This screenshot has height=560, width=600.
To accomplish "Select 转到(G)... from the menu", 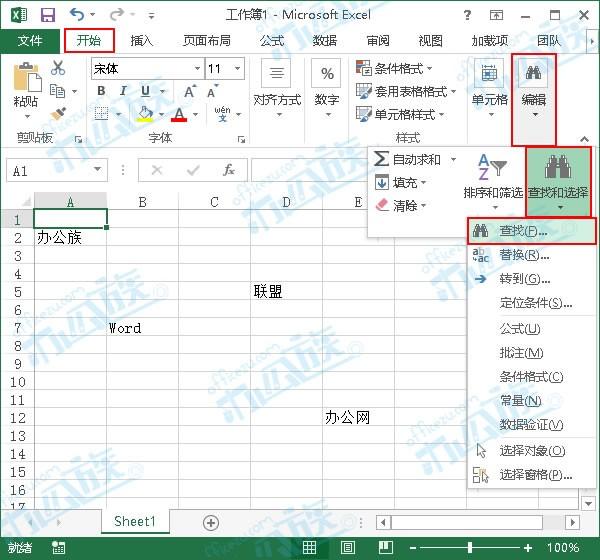I will 532,279.
